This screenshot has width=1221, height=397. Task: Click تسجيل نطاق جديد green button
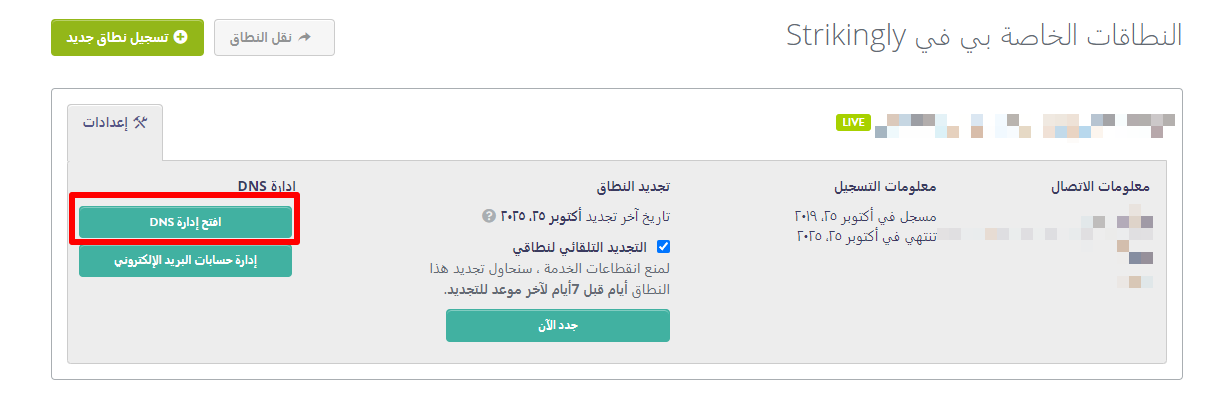(x=127, y=37)
